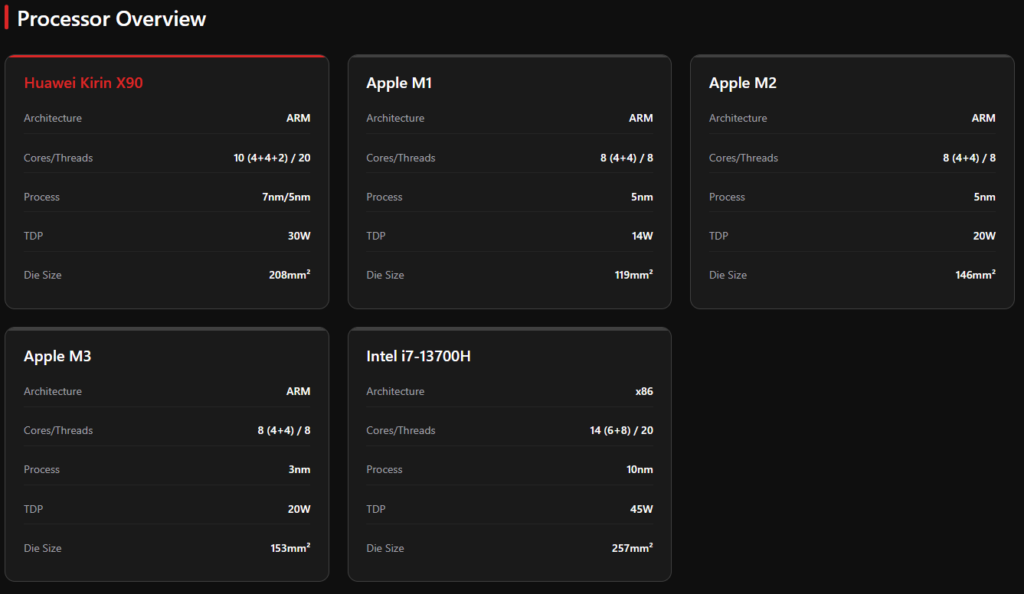Screen dimensions: 1024x594
Task: Click Process label in Apple M1 card
Action: coord(384,197)
